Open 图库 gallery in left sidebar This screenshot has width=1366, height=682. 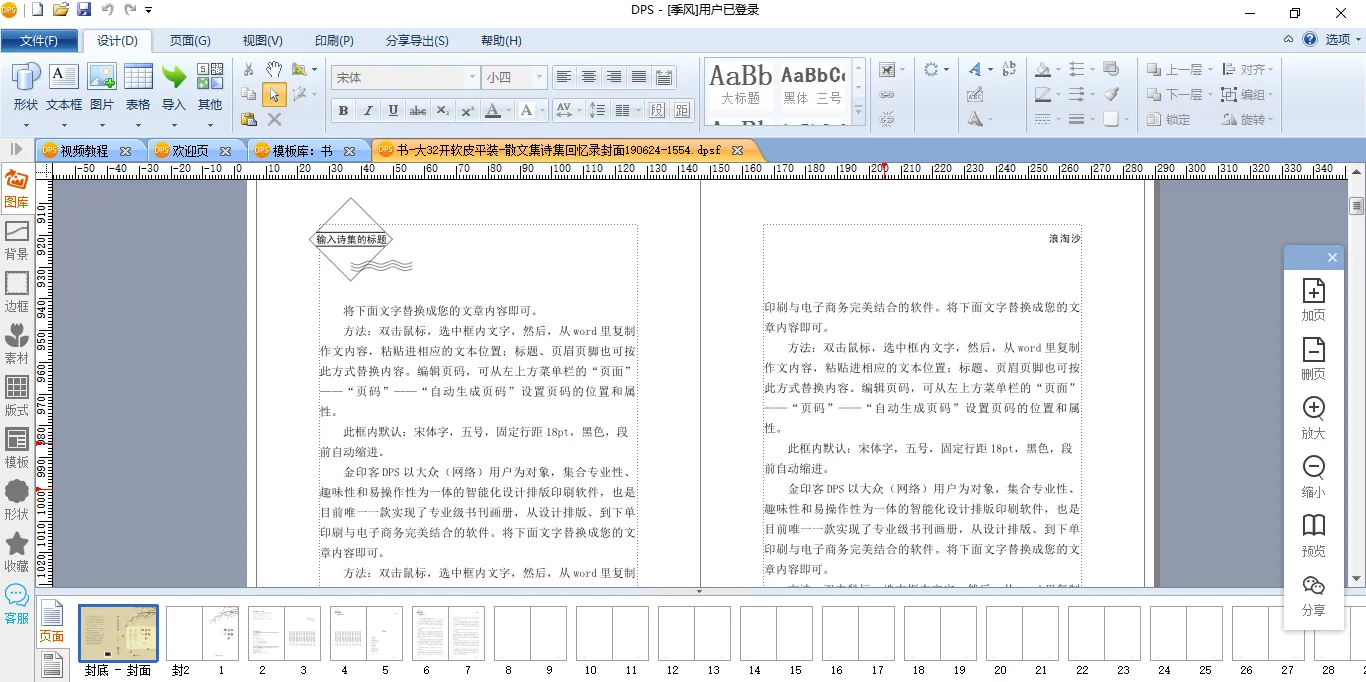tap(17, 188)
